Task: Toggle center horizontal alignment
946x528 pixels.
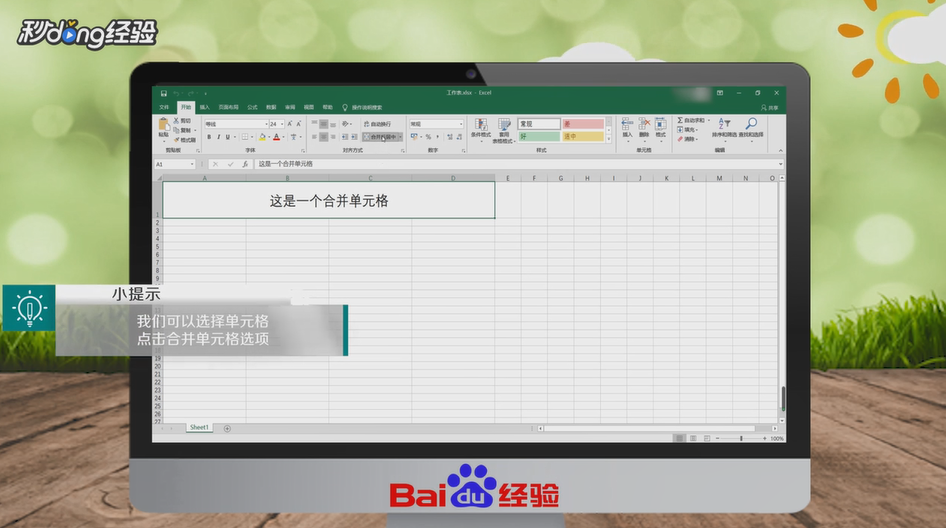Action: pyautogui.click(x=323, y=137)
